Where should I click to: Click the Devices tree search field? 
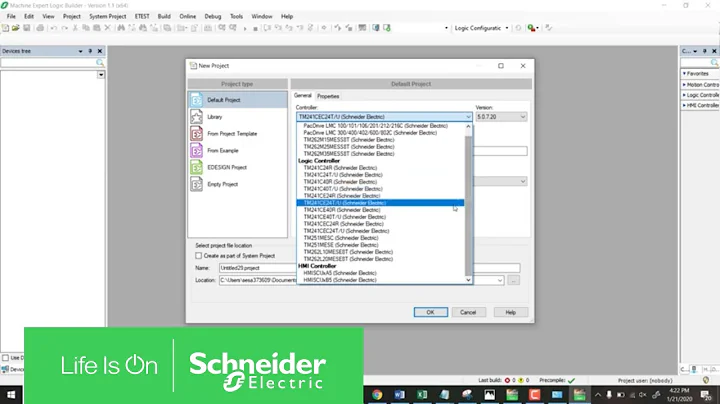click(48, 63)
